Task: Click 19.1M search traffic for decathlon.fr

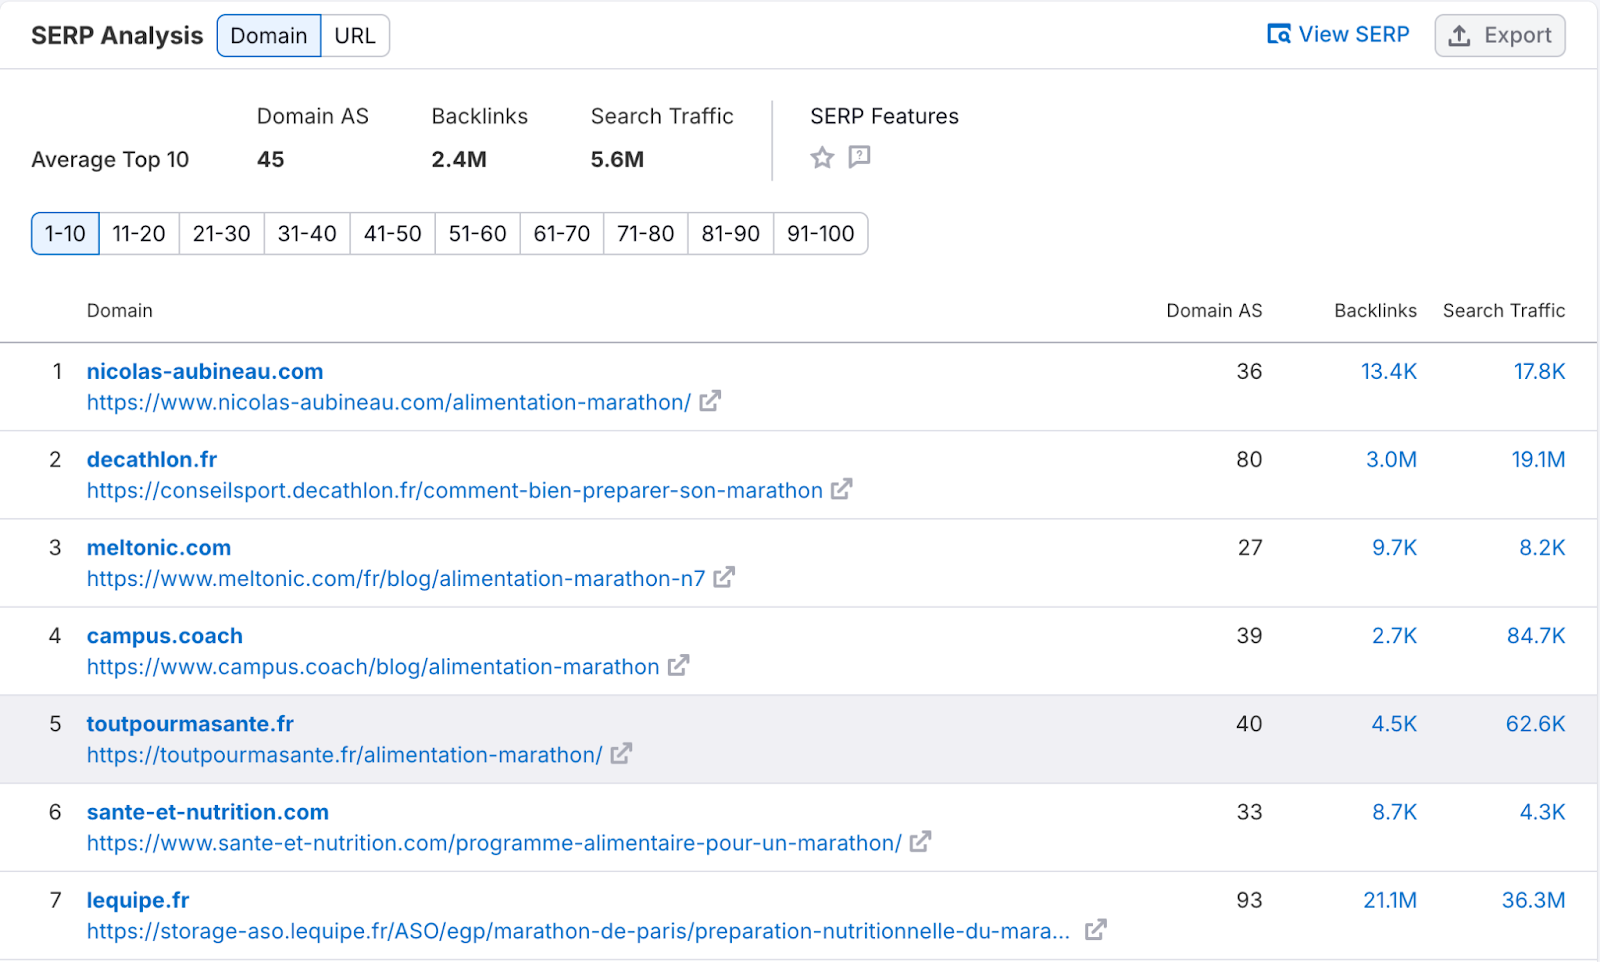Action: coord(1539,459)
